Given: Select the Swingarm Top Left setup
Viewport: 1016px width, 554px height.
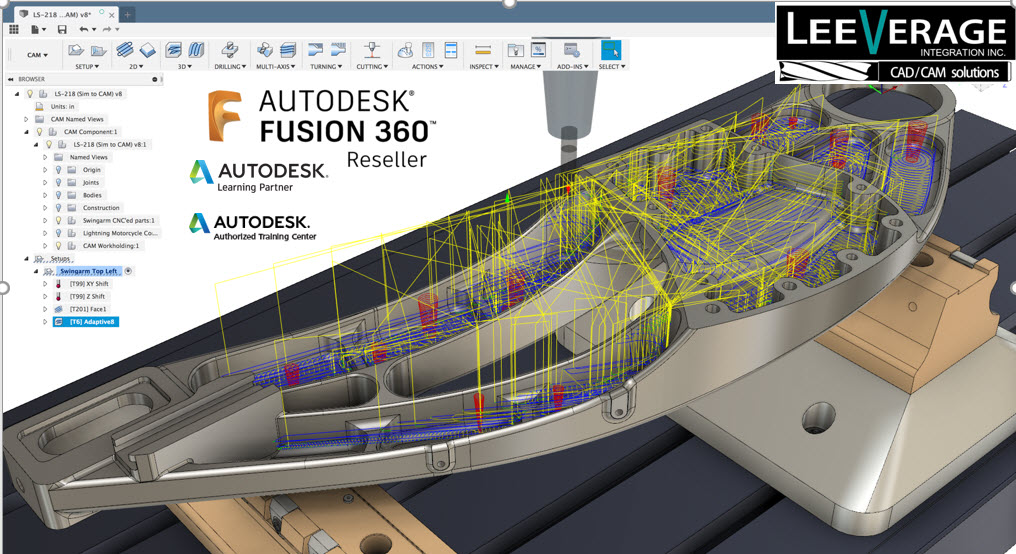Looking at the screenshot, I should (x=88, y=271).
